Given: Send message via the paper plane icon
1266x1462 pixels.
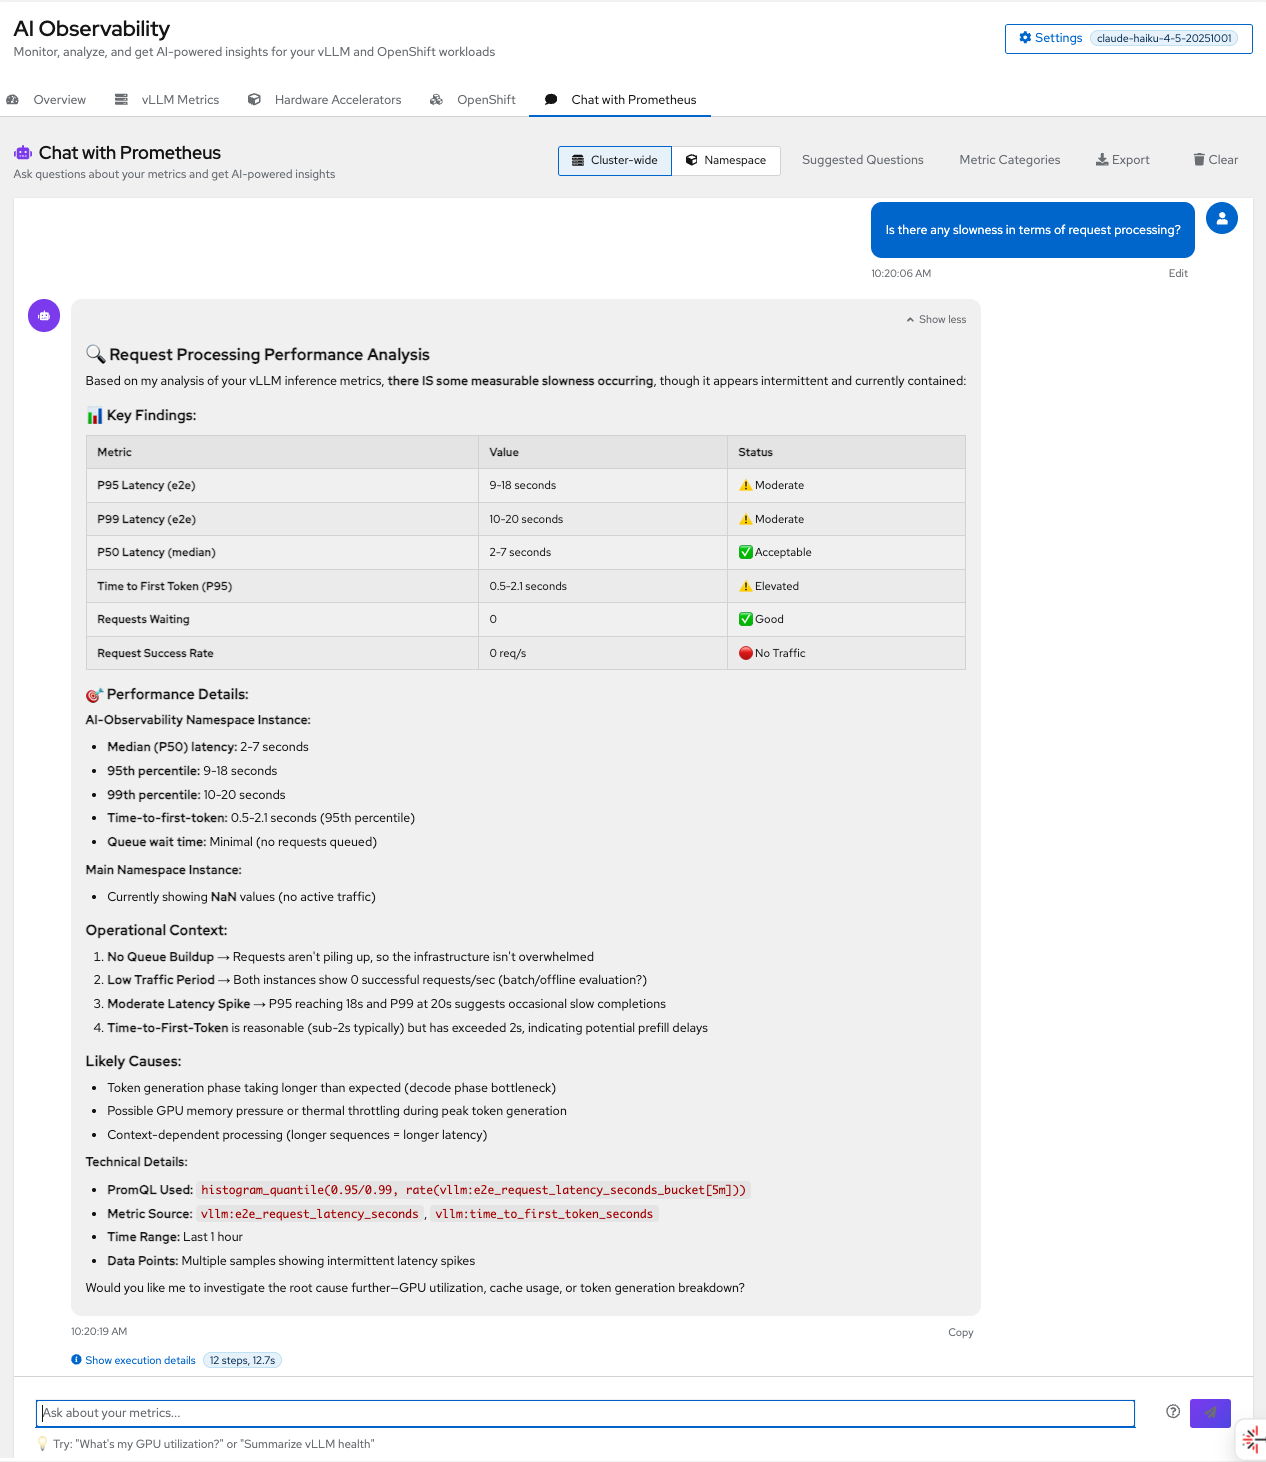Looking at the screenshot, I should point(1209,1413).
